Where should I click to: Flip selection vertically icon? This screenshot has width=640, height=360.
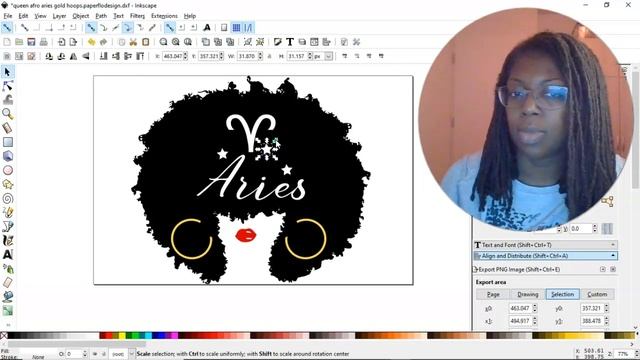[86, 56]
